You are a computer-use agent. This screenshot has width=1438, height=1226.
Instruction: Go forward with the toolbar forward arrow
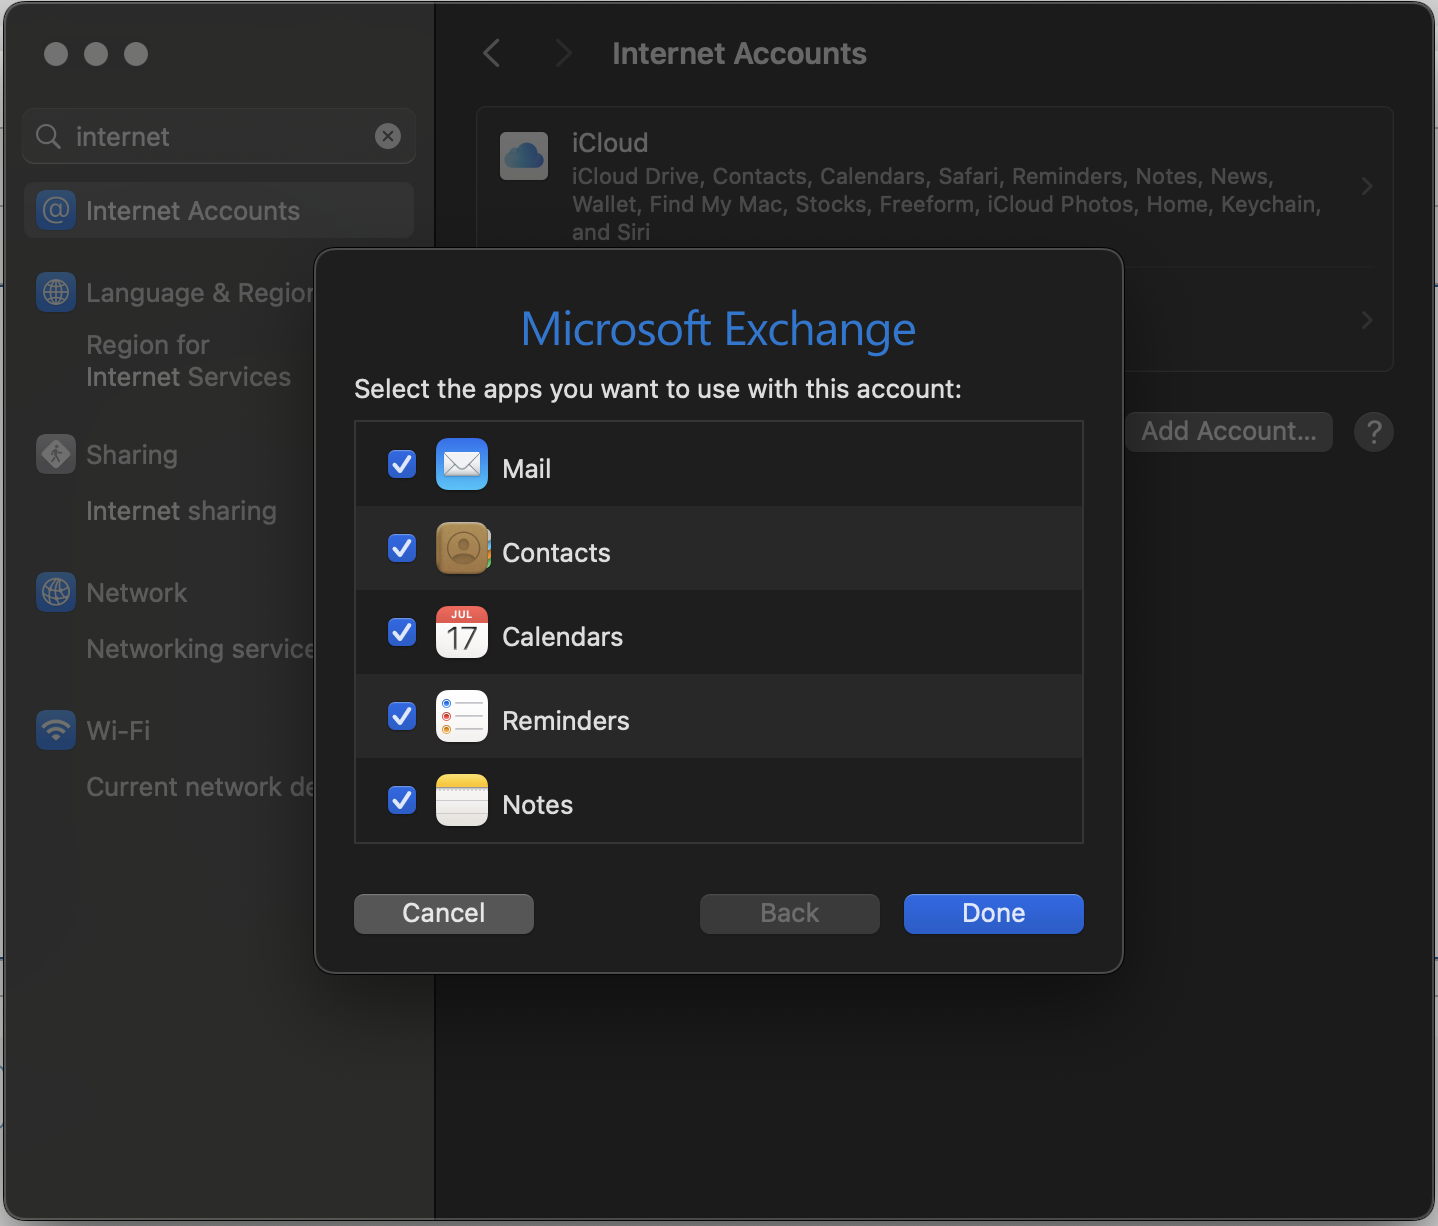point(564,53)
